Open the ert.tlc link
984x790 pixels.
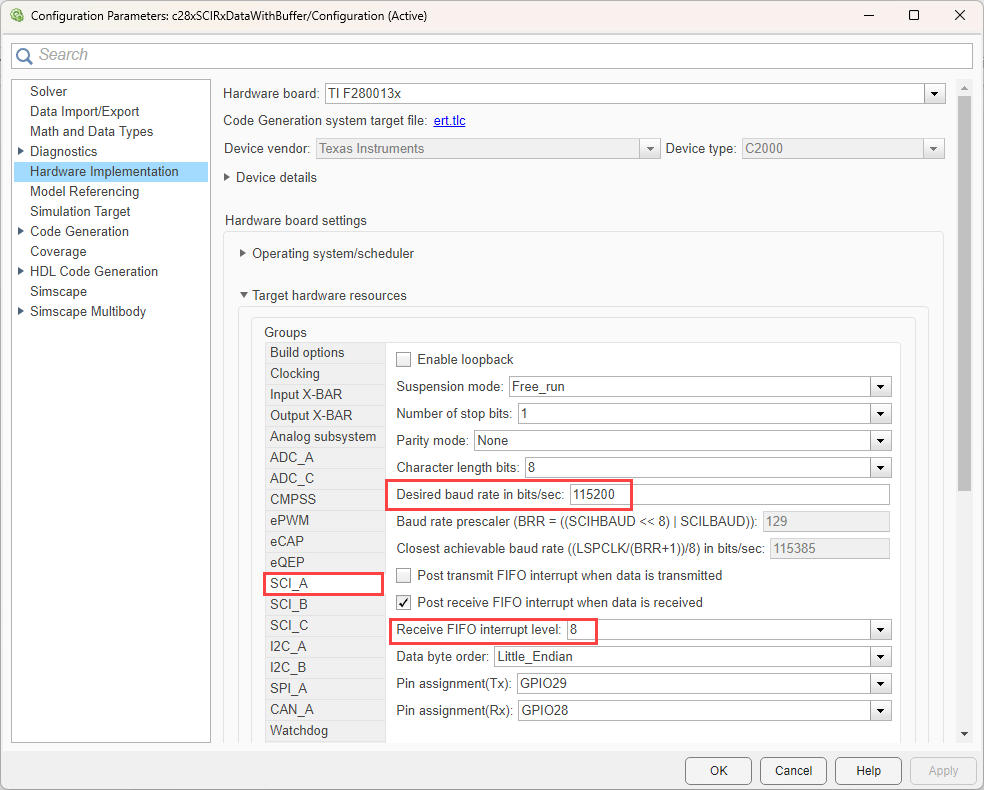[449, 121]
